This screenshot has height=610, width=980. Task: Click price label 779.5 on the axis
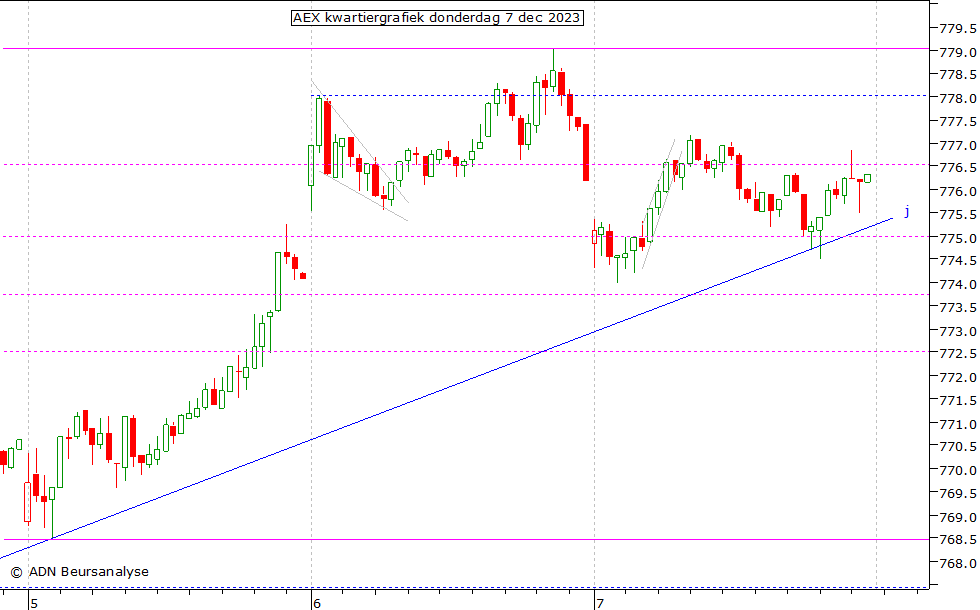pos(958,29)
